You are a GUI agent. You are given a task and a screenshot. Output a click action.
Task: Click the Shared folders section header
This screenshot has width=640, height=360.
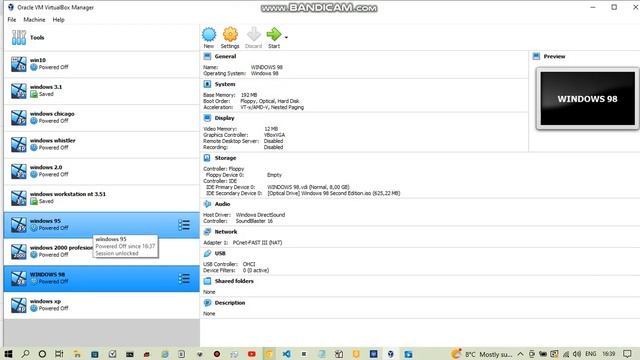pos(234,281)
